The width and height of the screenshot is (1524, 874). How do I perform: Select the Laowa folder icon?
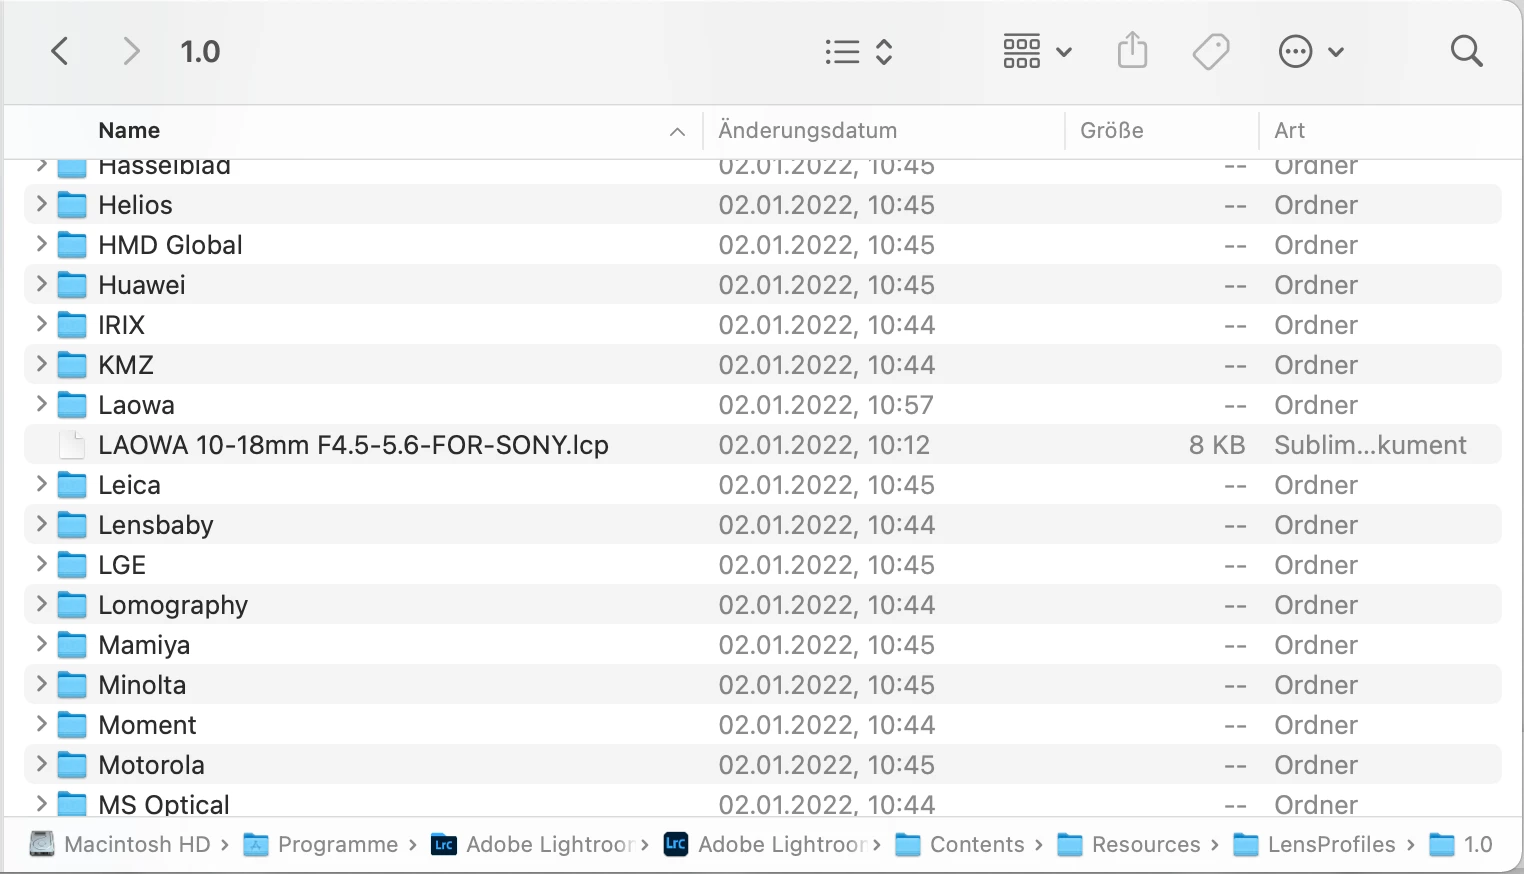[72, 405]
